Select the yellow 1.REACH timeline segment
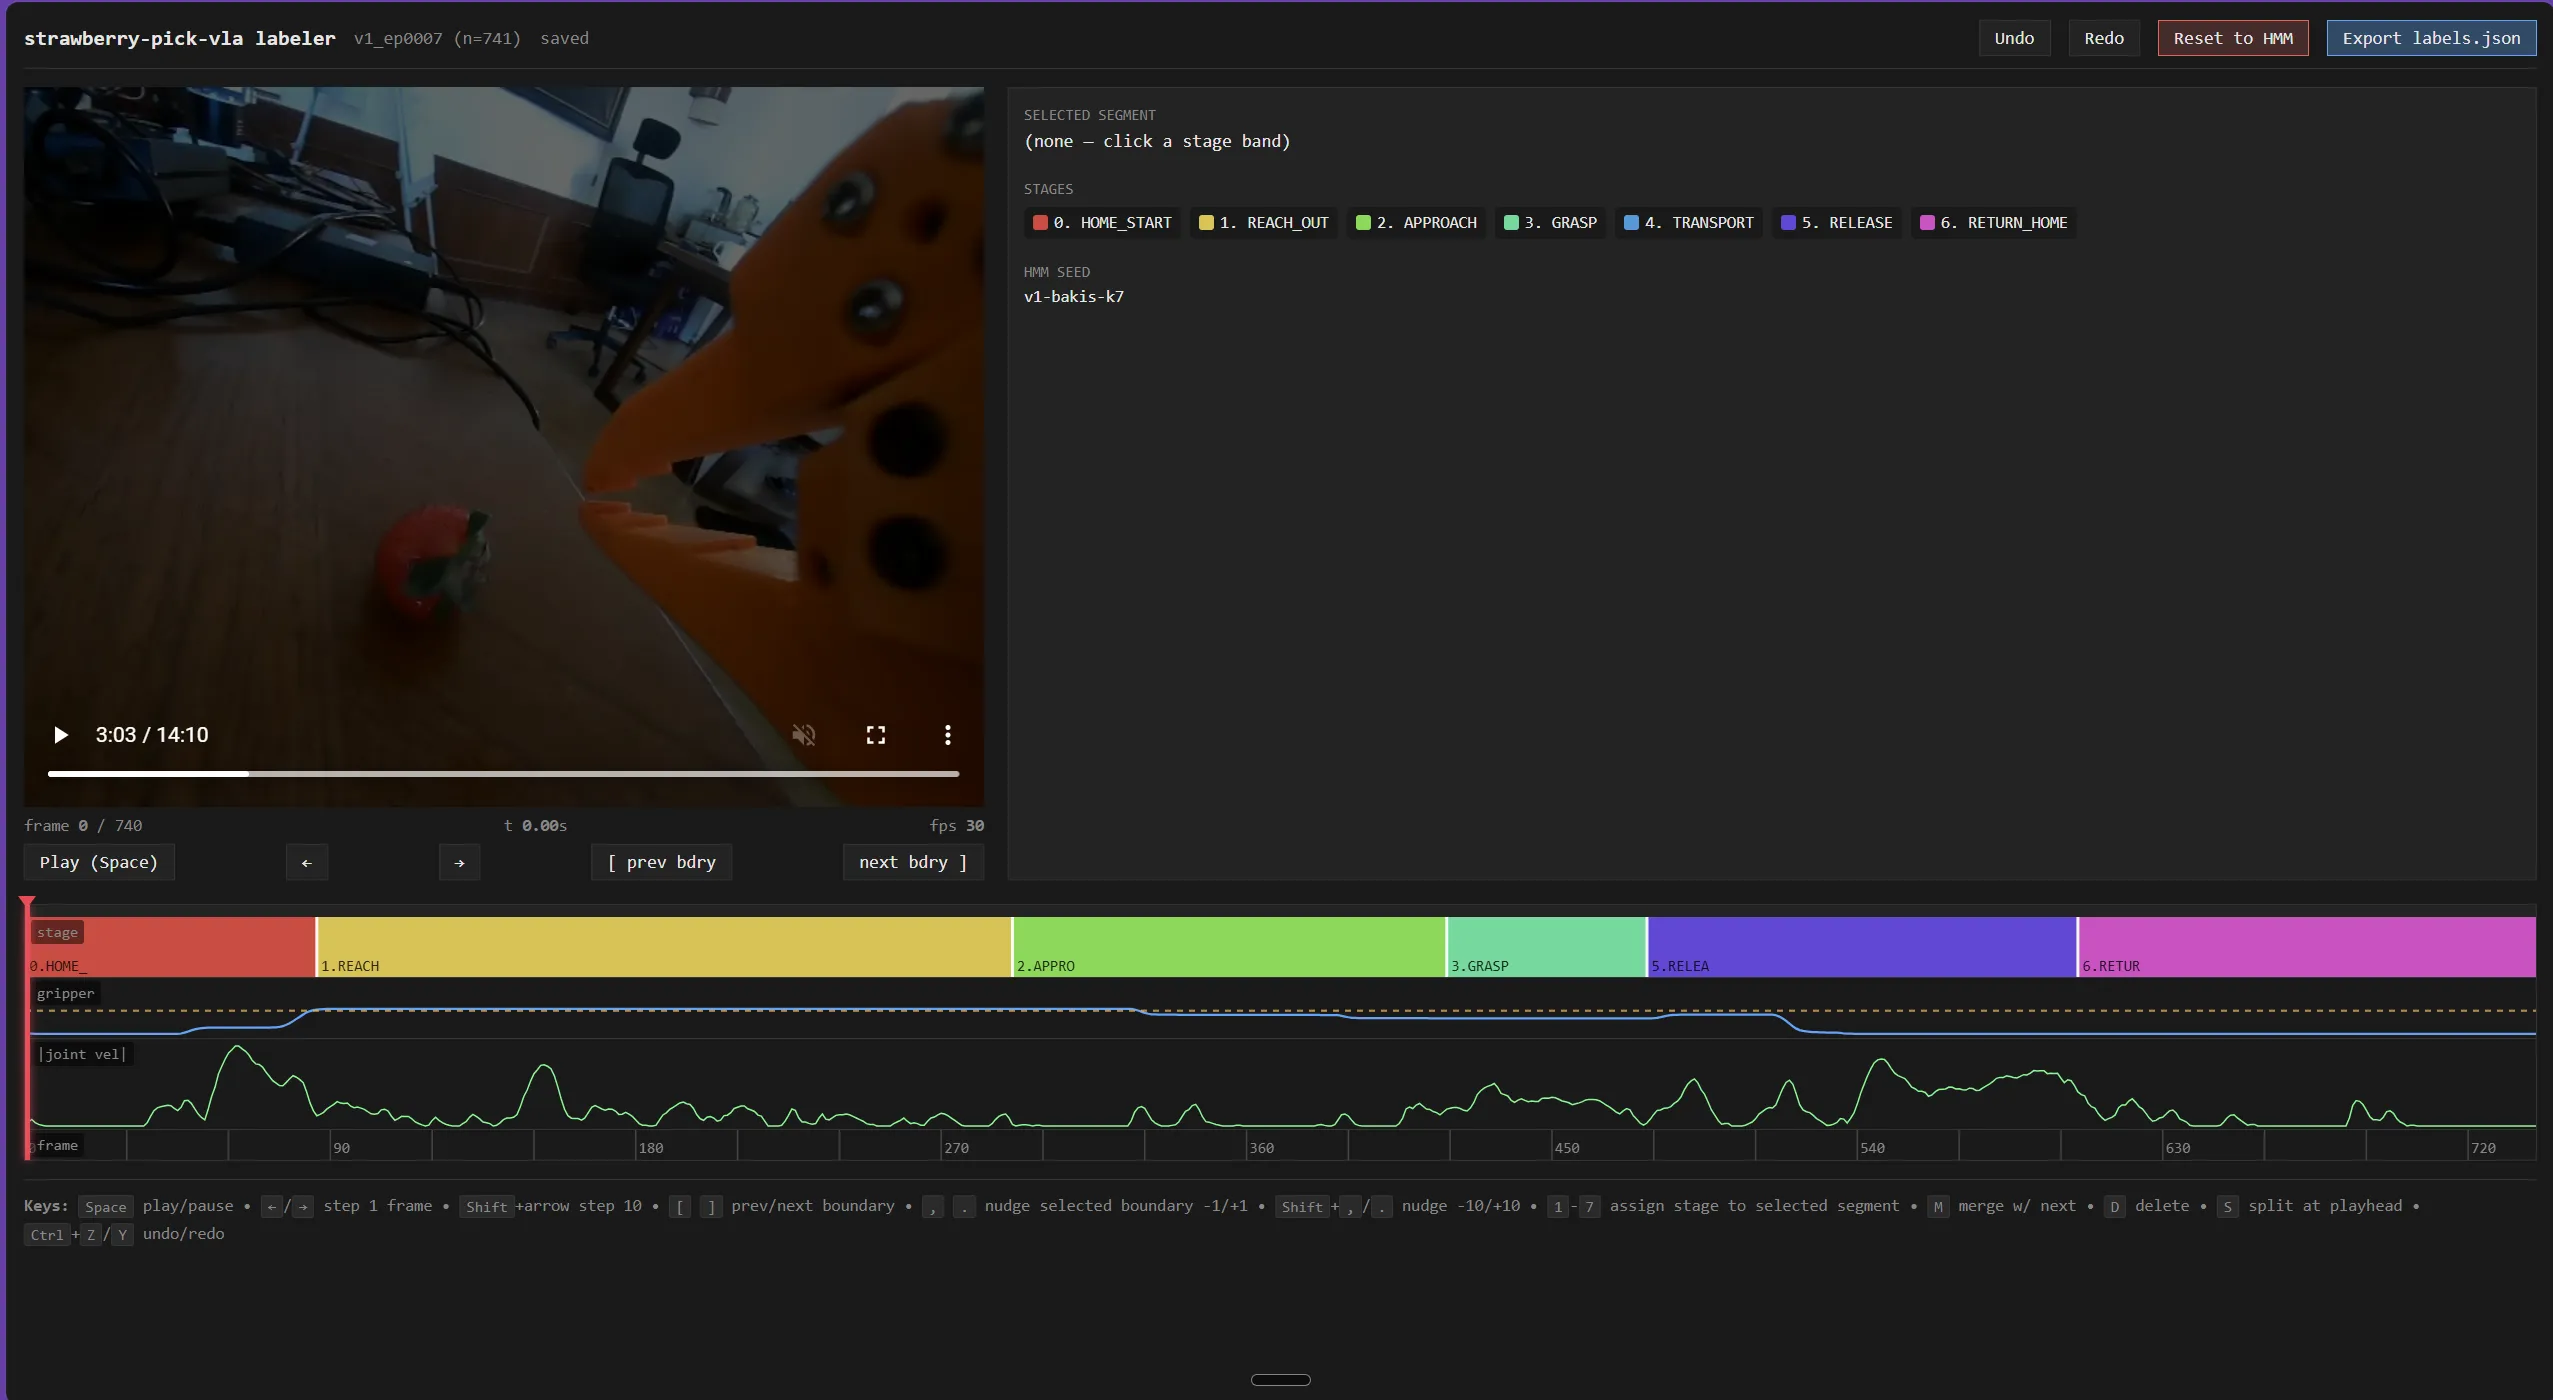This screenshot has width=2553, height=1400. pos(664,946)
